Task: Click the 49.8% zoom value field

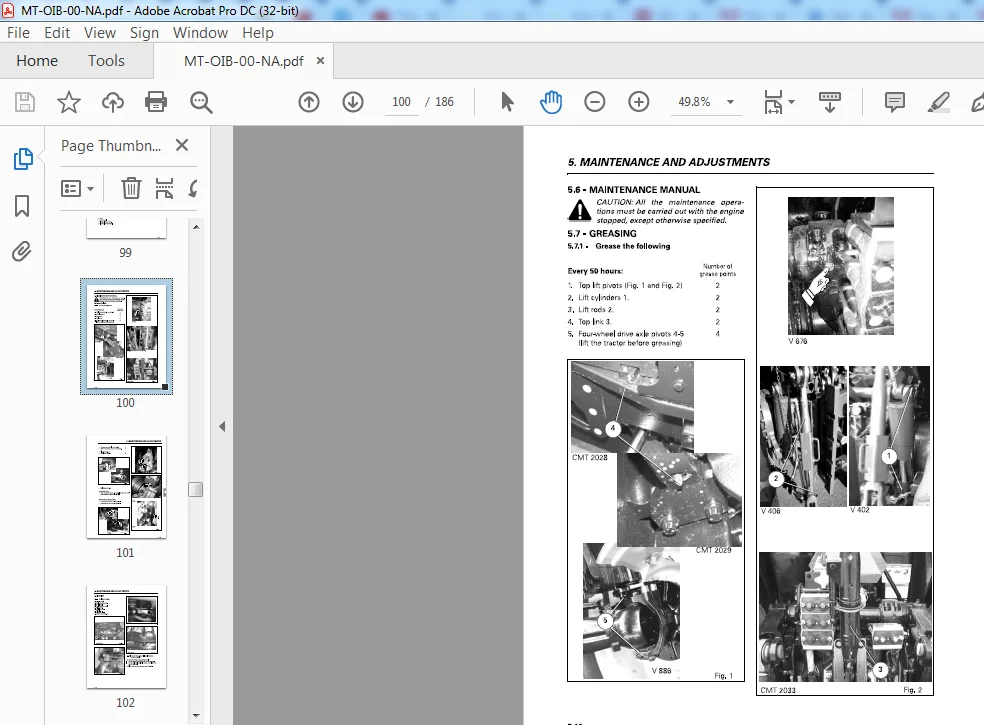Action: [x=694, y=102]
